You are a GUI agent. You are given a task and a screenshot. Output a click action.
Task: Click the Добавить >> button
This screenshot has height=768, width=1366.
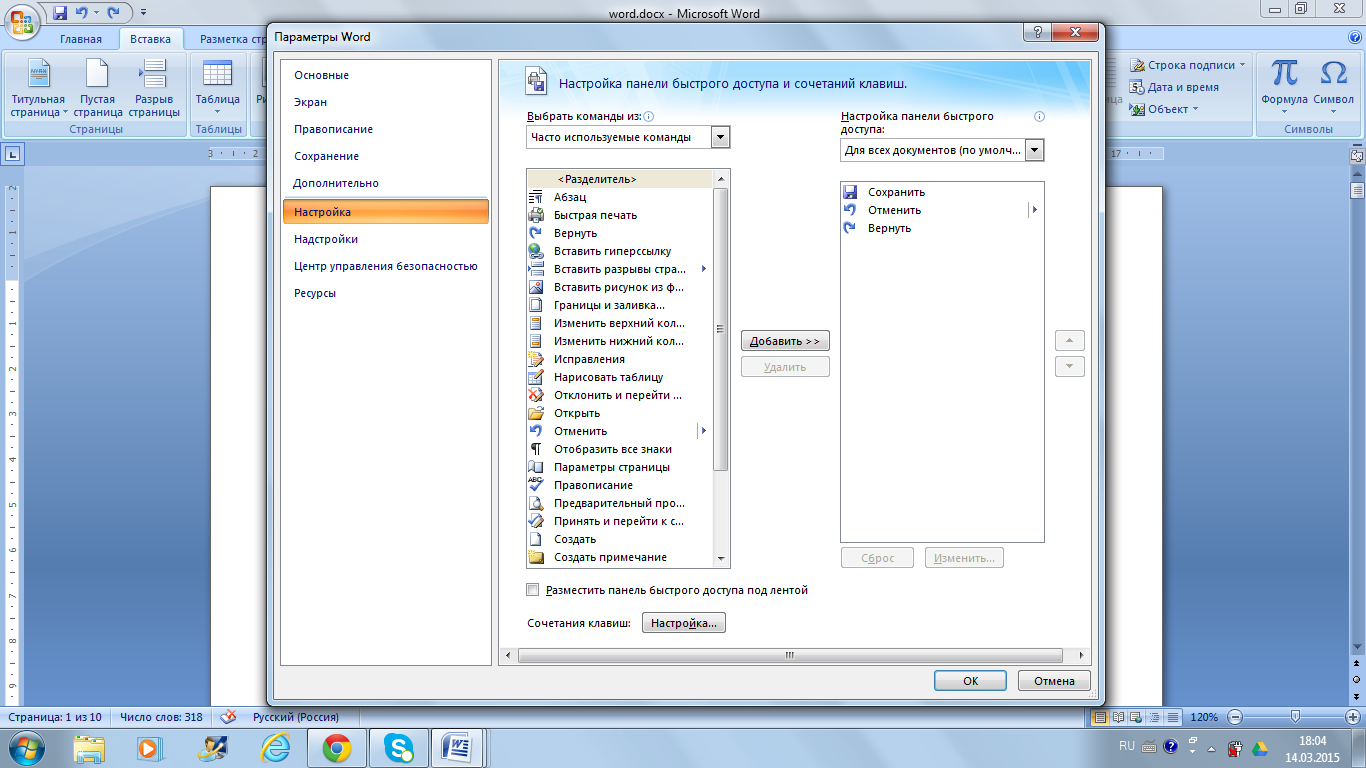[785, 341]
